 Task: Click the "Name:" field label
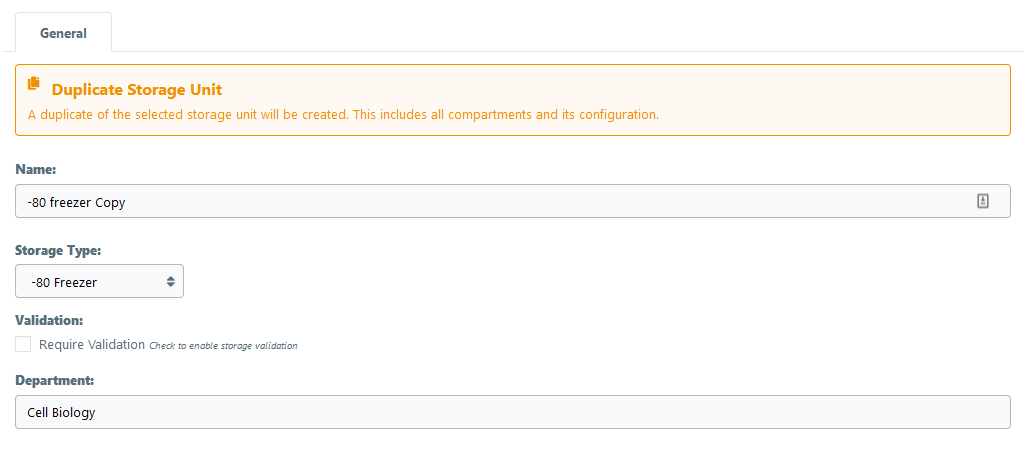35,170
